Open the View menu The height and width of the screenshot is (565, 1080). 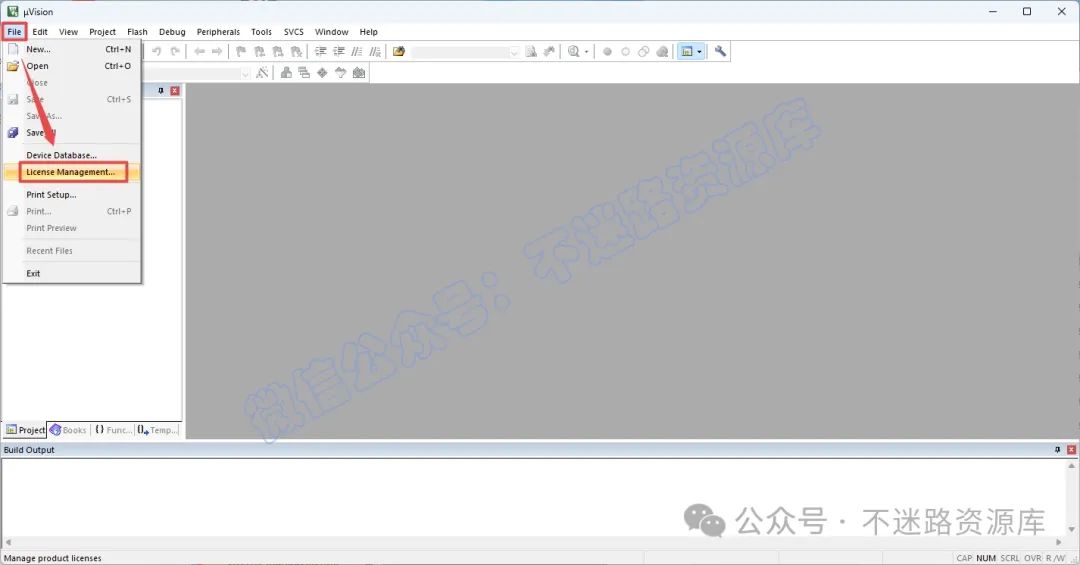(68, 32)
